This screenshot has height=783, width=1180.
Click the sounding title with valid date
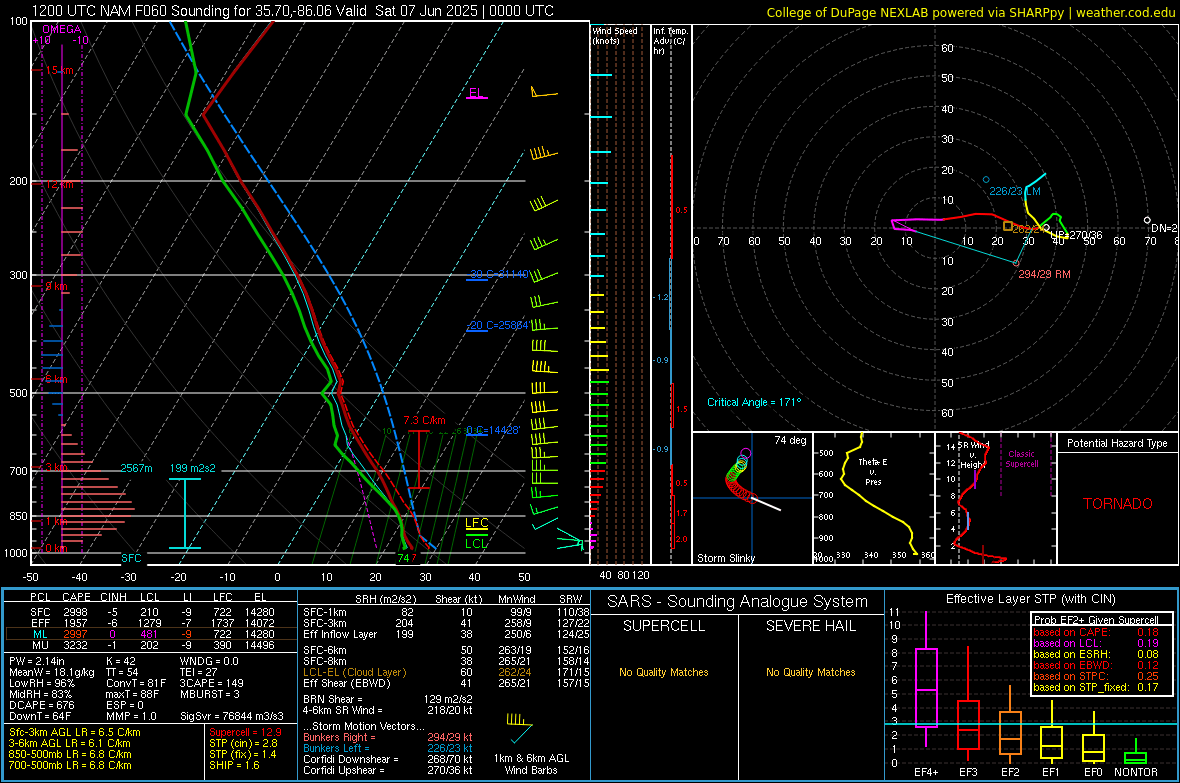coord(293,11)
